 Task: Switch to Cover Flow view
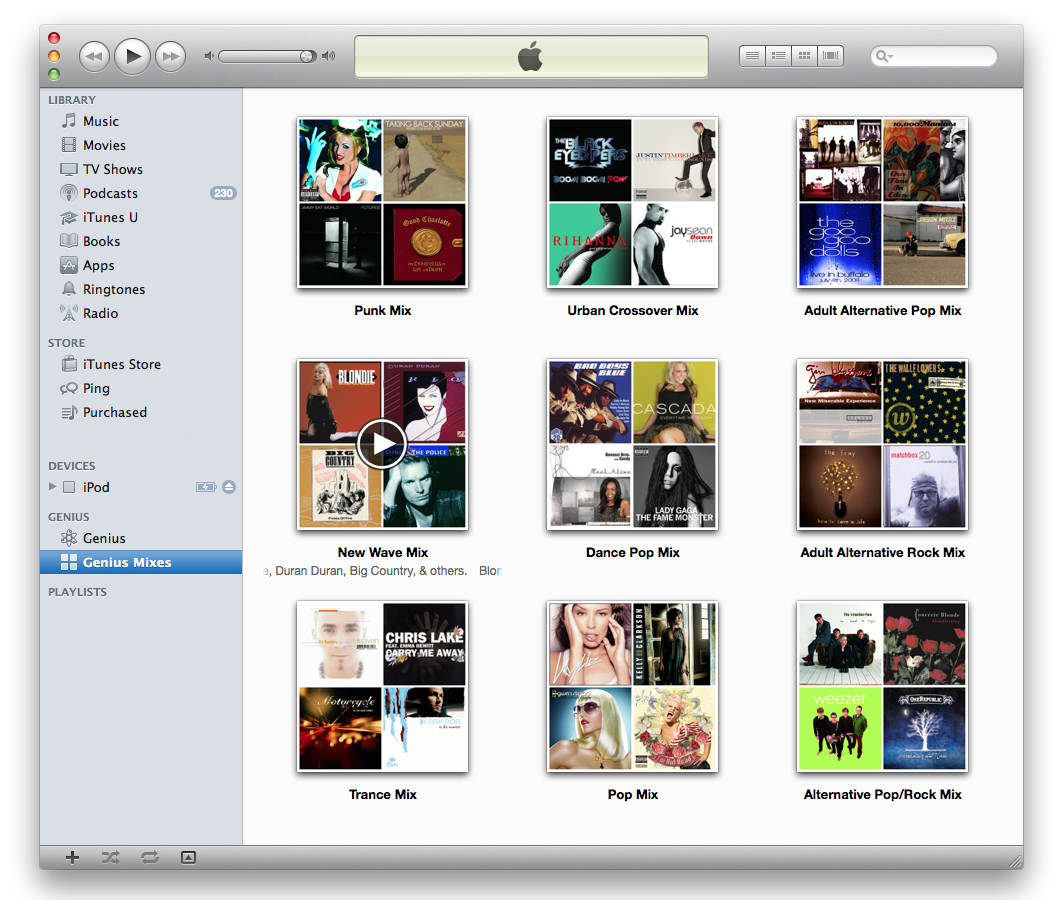tap(830, 56)
